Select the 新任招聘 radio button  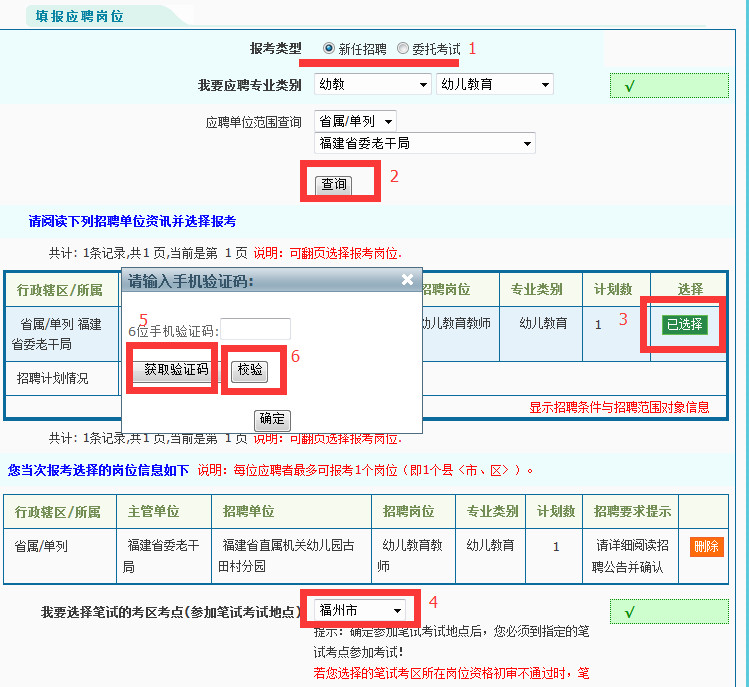329,48
